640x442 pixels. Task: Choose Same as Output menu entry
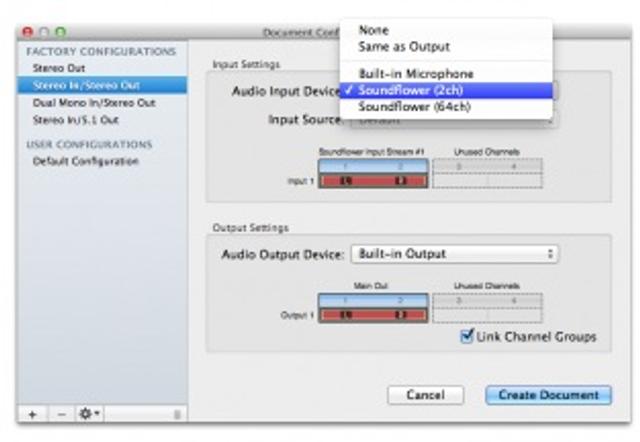pyautogui.click(x=446, y=47)
